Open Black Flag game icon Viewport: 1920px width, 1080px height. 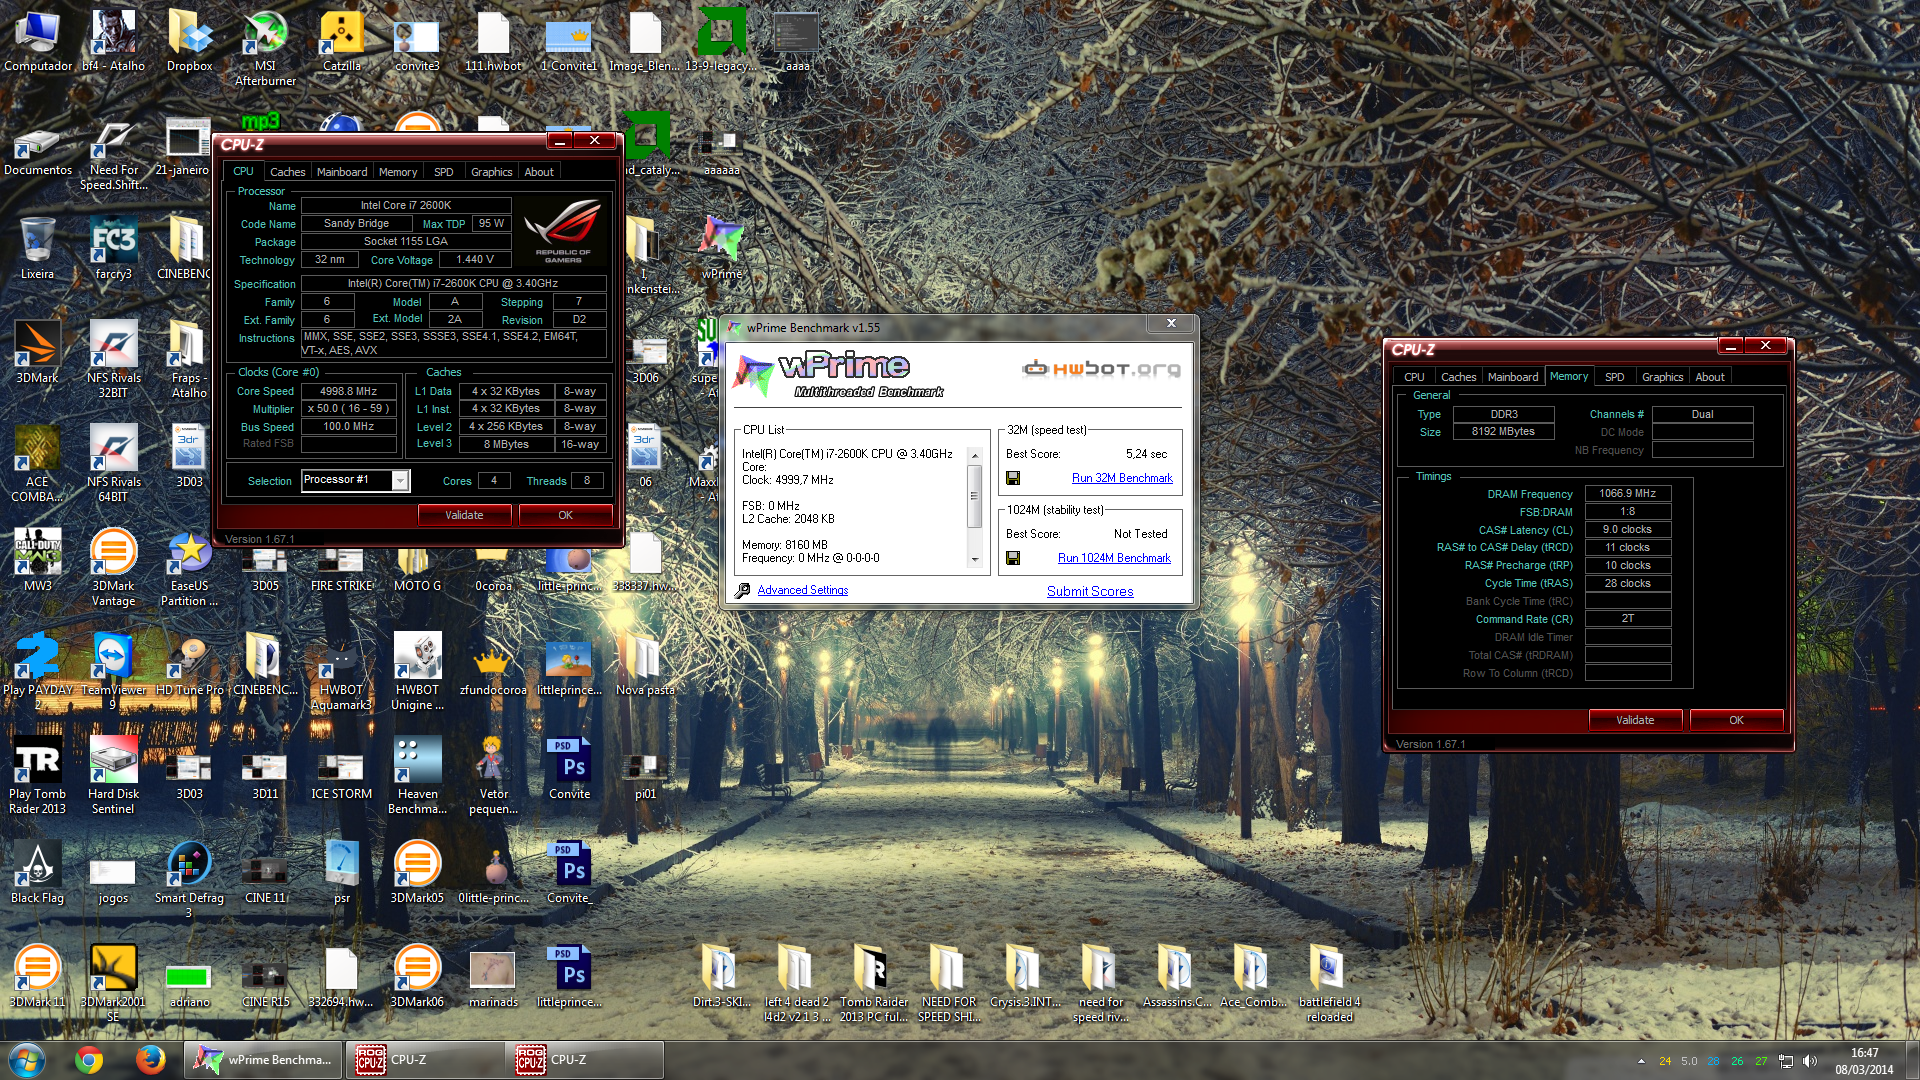click(37, 872)
